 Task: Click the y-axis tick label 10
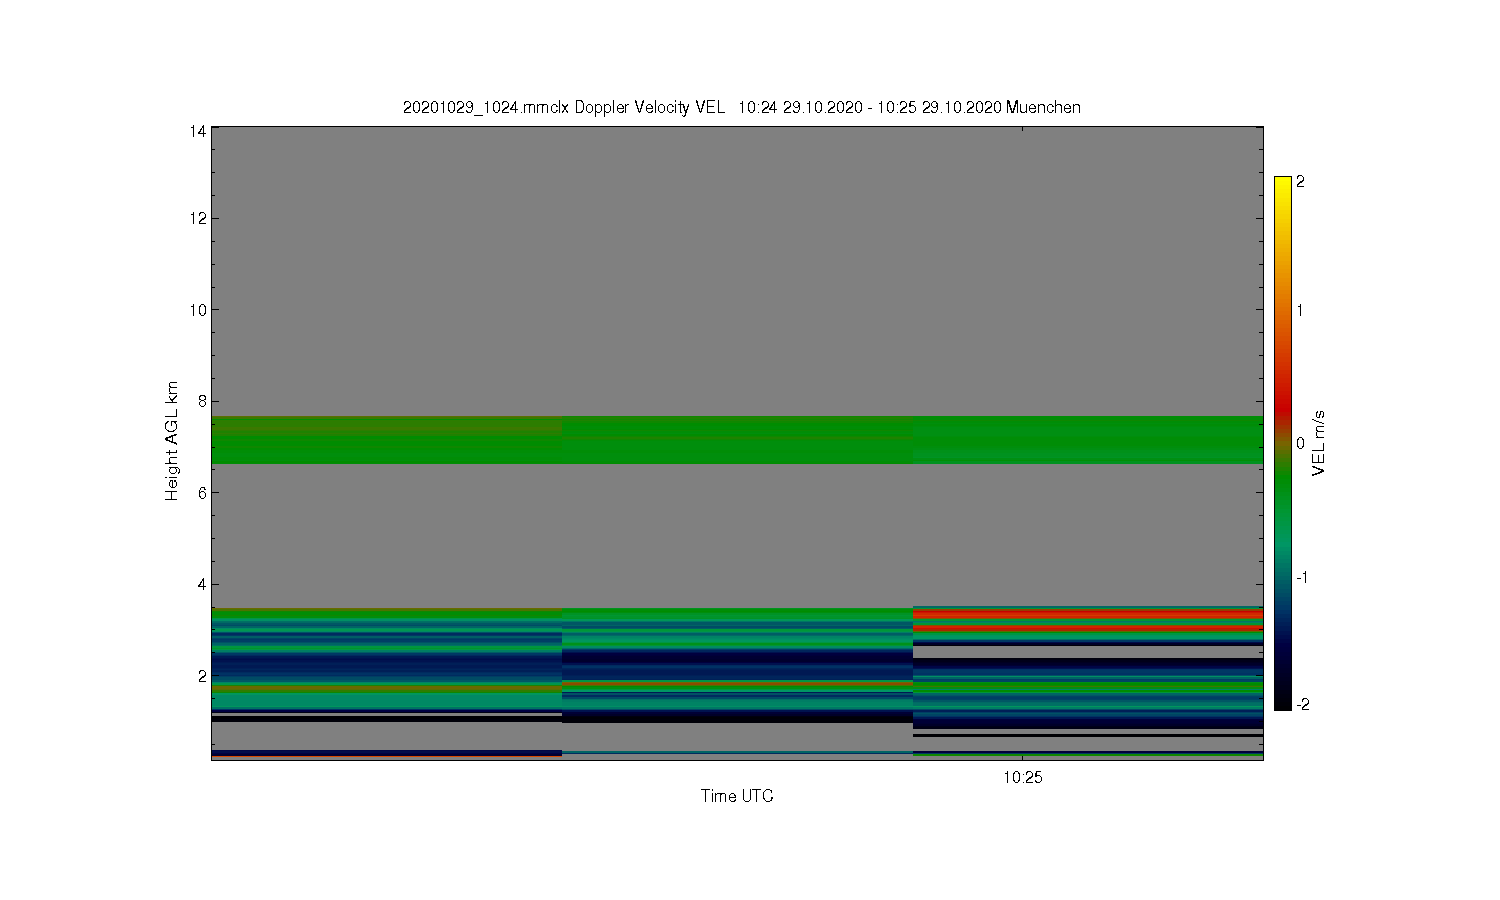click(198, 310)
